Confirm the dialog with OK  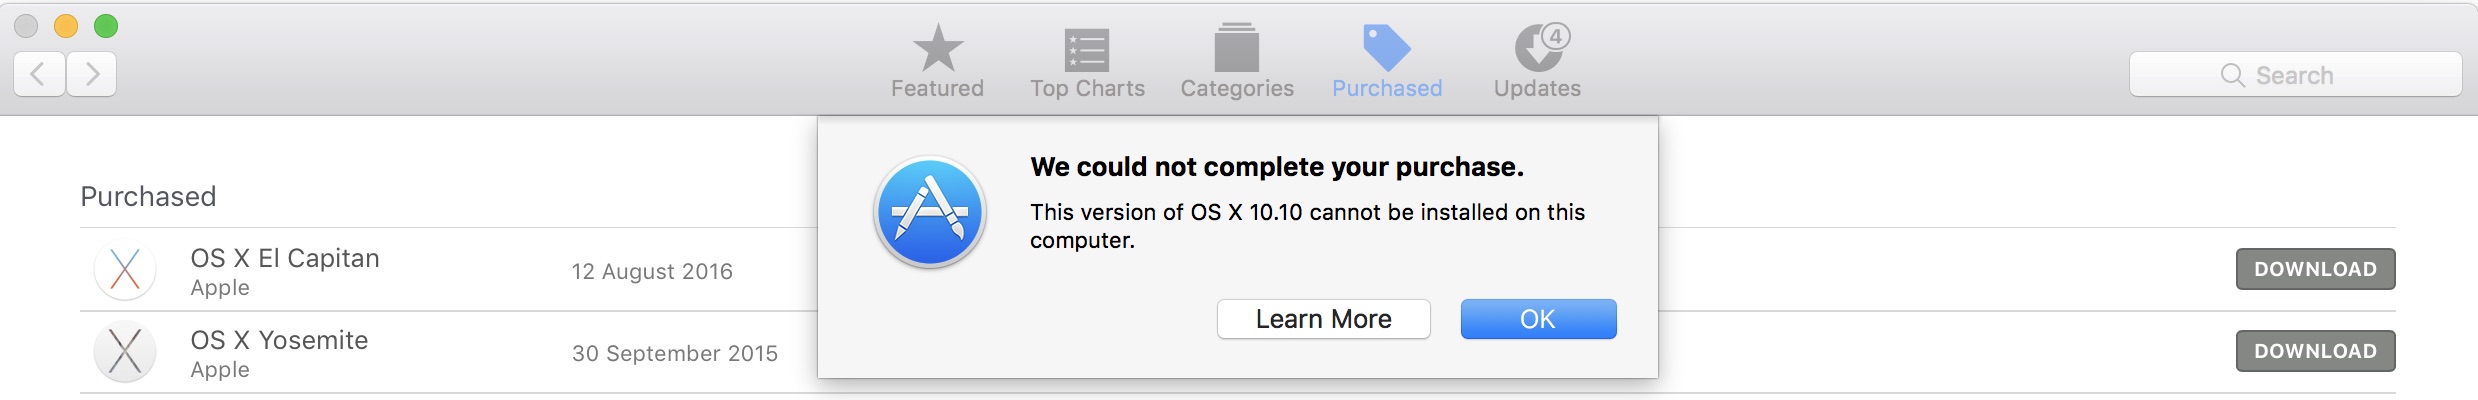click(1538, 319)
